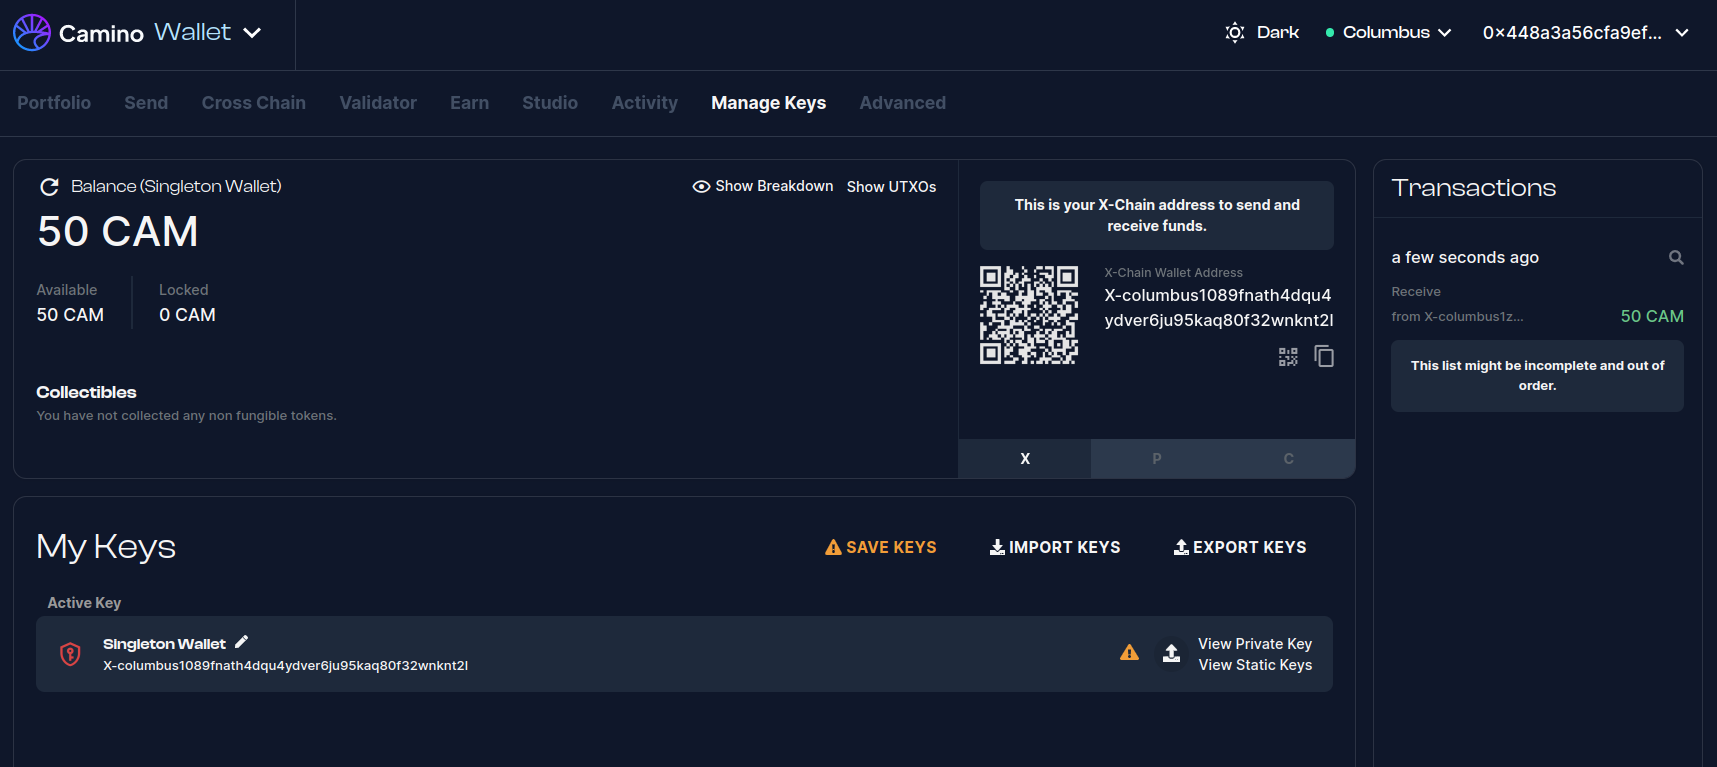Expand the Camino Wallet app dropdown
Viewport: 1717px width, 767px height.
click(253, 33)
